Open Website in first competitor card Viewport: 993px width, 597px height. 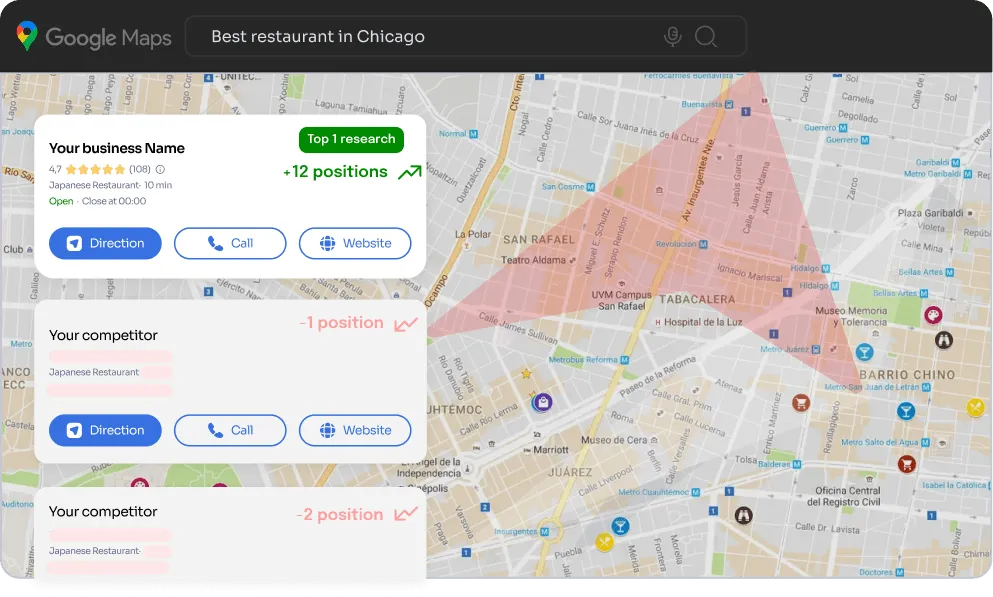click(355, 430)
